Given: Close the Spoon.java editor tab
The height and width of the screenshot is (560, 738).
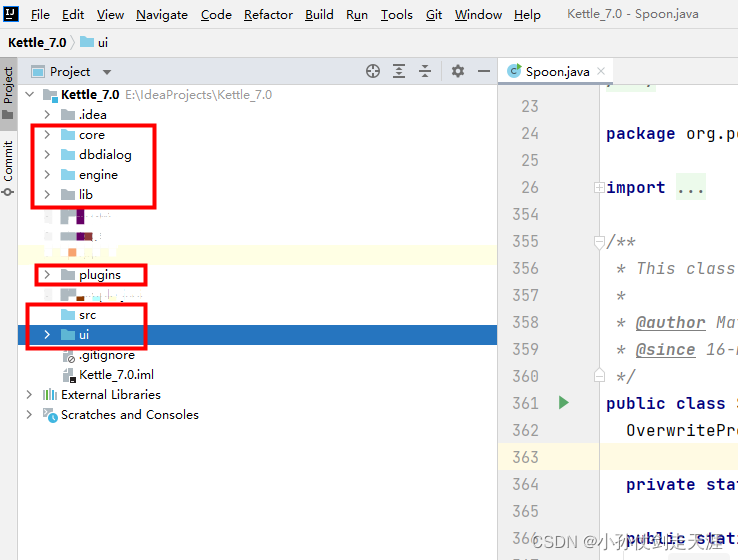Looking at the screenshot, I should click(x=601, y=71).
